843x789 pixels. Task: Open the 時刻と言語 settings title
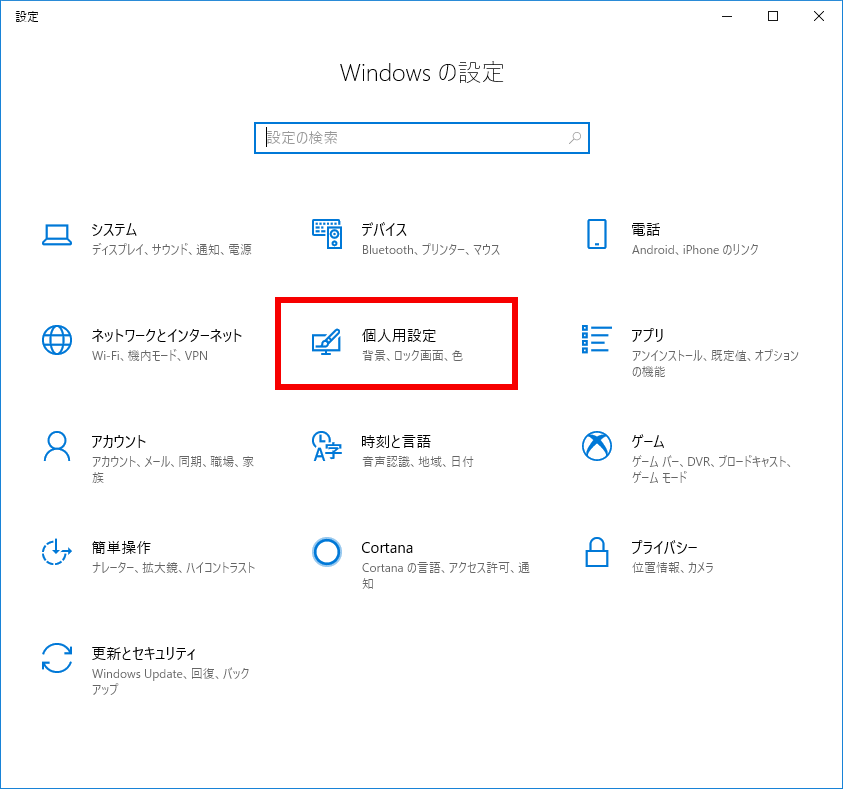pyautogui.click(x=396, y=441)
